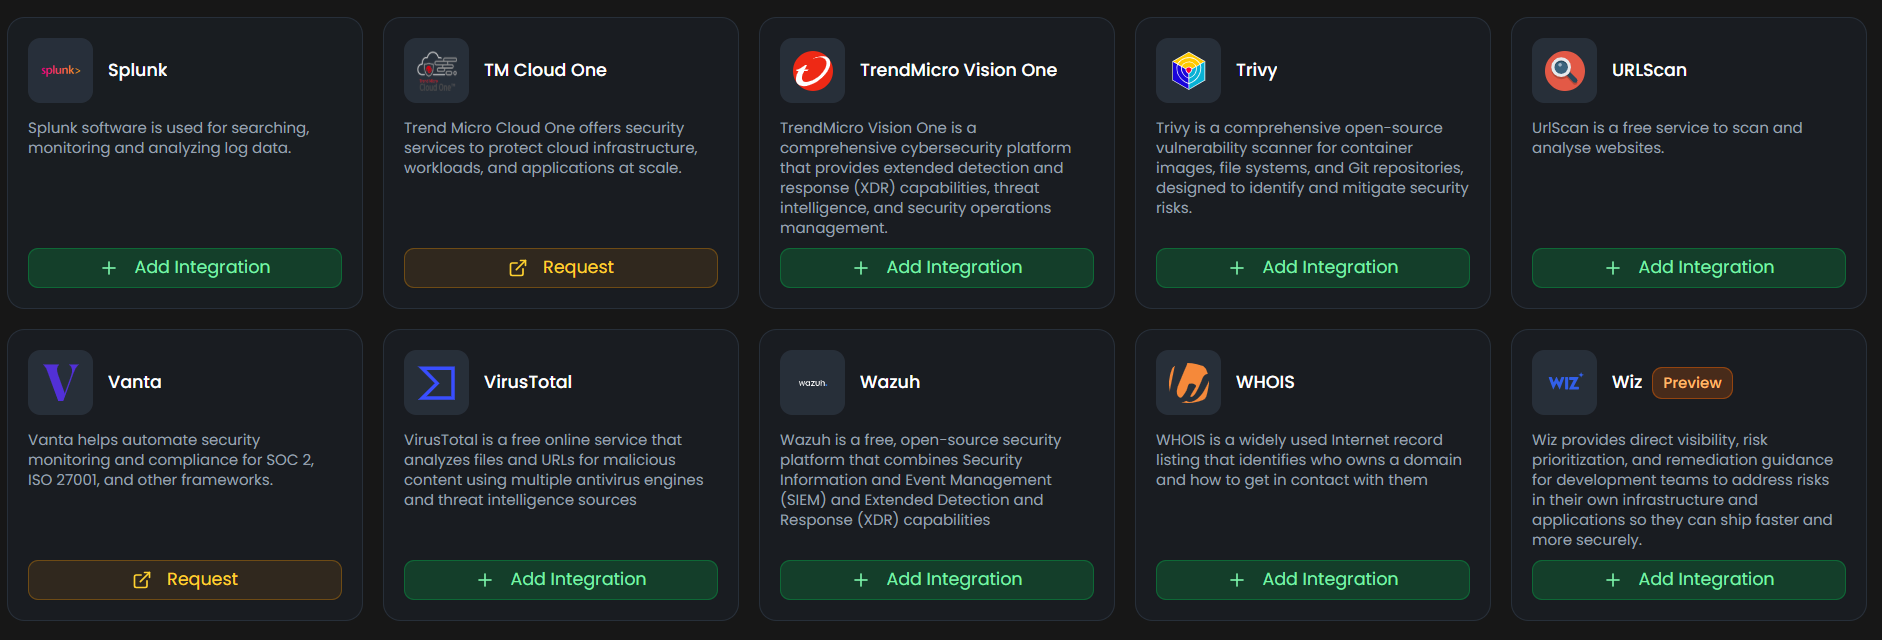
Task: Click the Wiz logo icon
Action: [1564, 382]
